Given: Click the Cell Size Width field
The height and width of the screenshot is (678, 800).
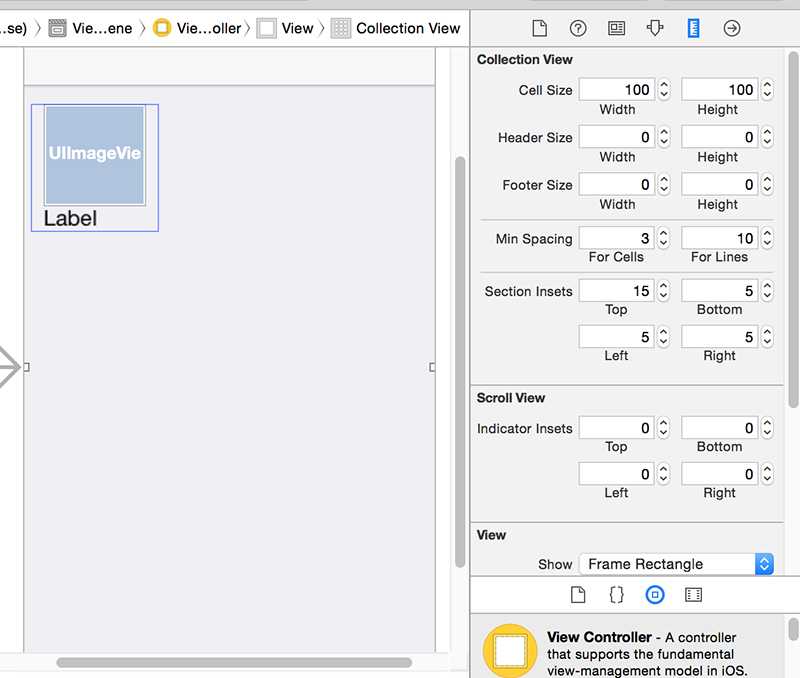Looking at the screenshot, I should tap(616, 90).
